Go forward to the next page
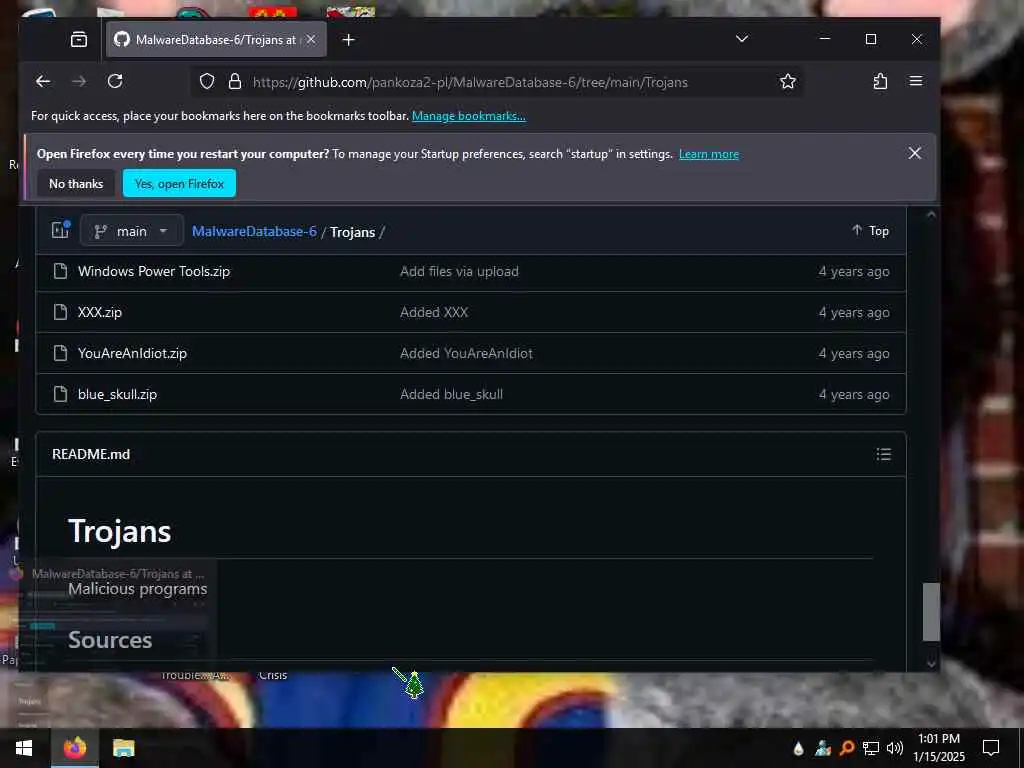 pos(79,82)
